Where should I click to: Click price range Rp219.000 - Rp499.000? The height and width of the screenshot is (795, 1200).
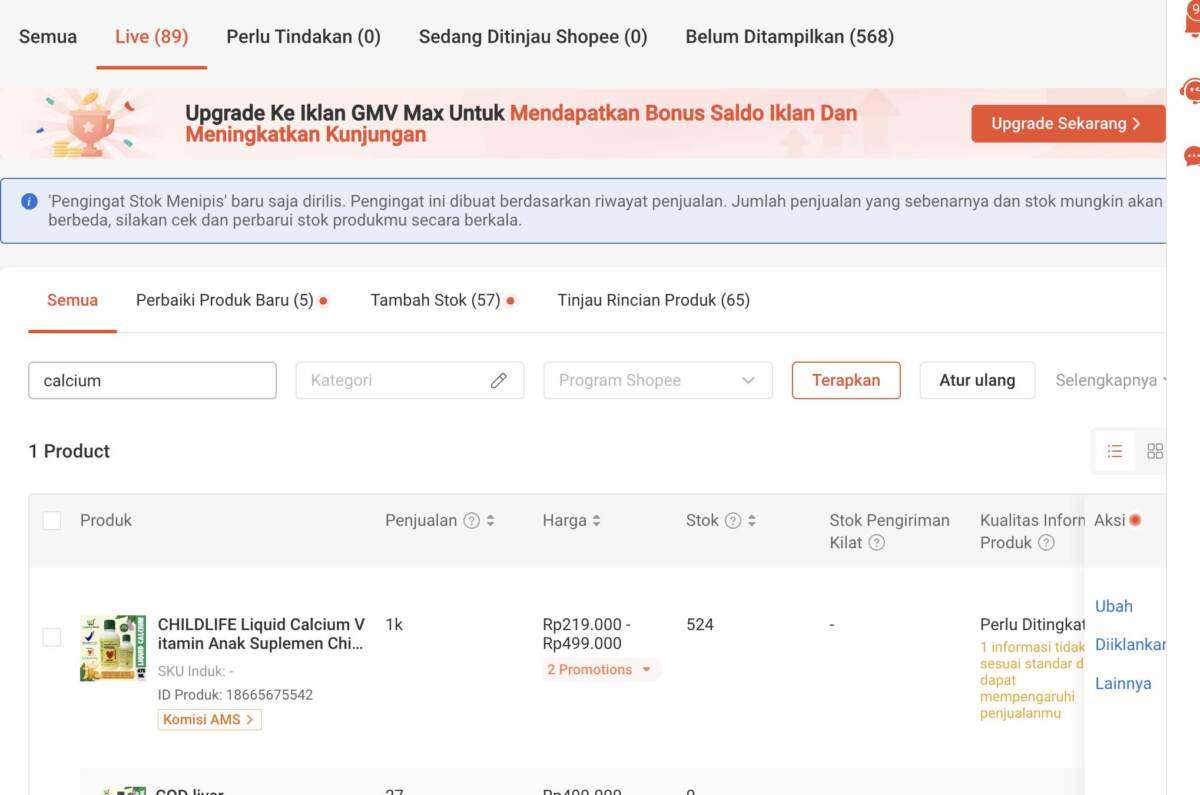tap(587, 634)
